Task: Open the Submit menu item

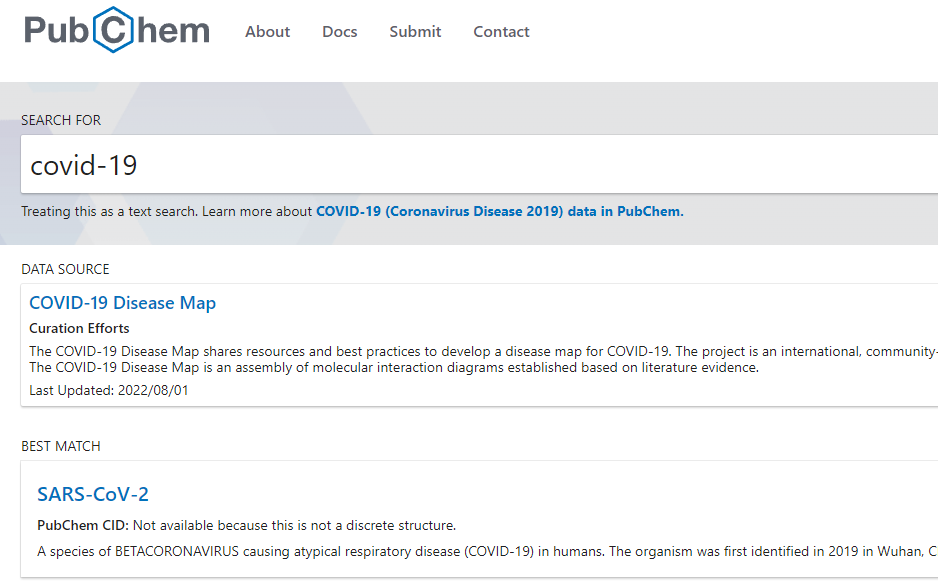Action: [x=415, y=32]
